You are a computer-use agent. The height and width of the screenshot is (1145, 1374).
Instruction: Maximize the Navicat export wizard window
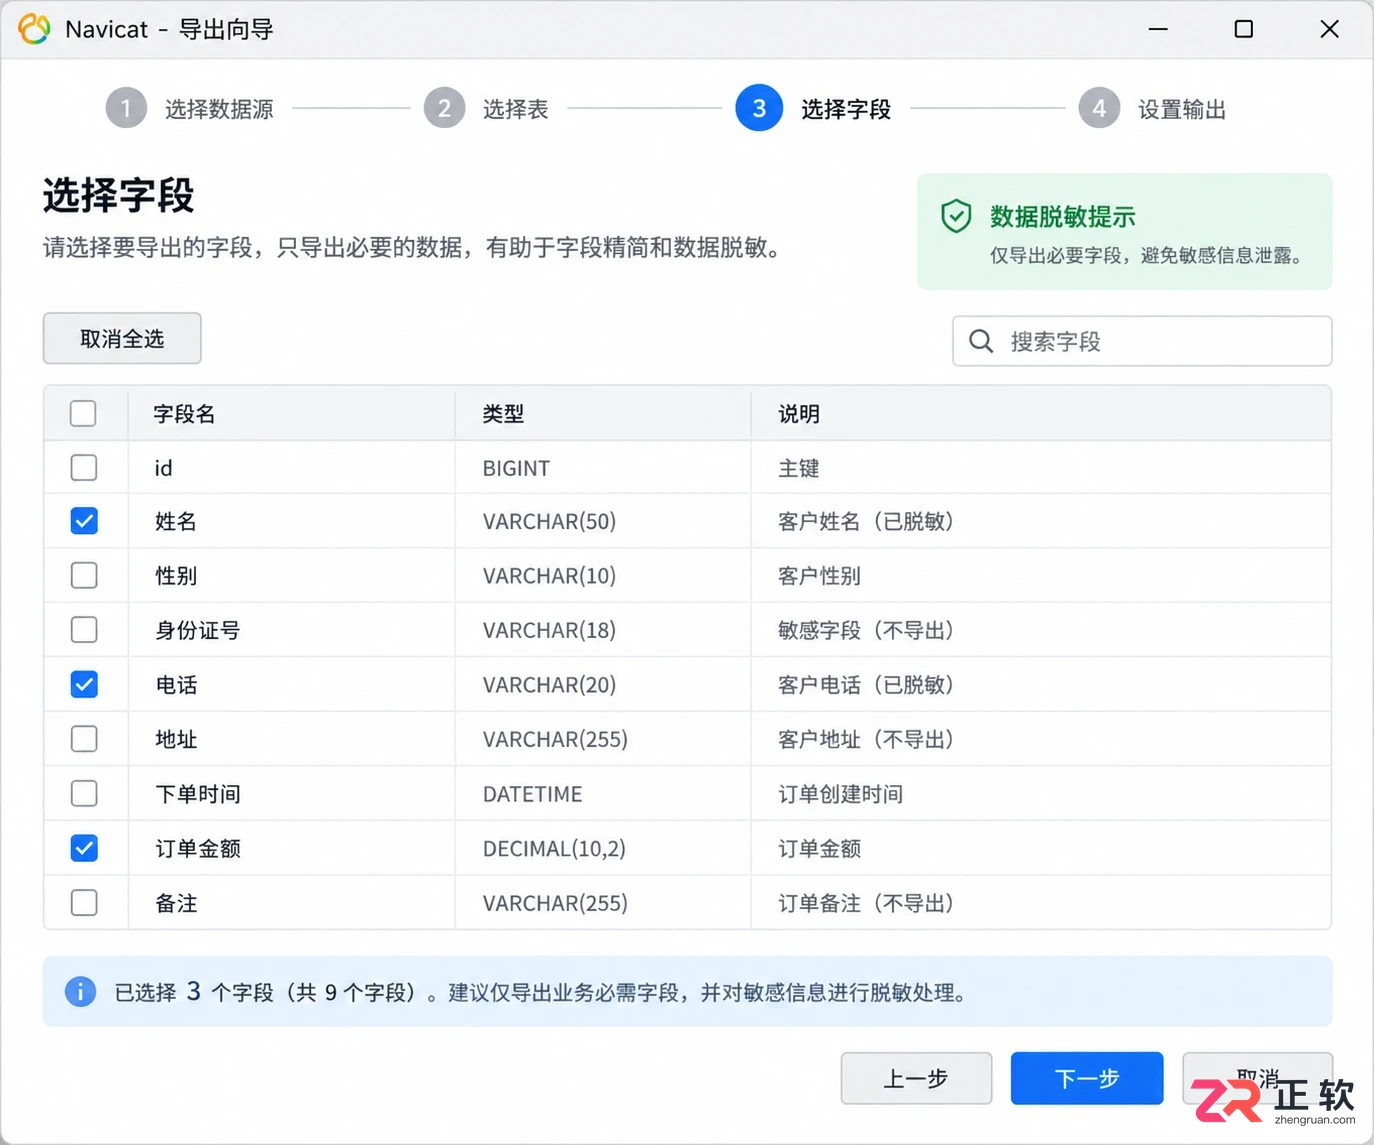[1243, 29]
